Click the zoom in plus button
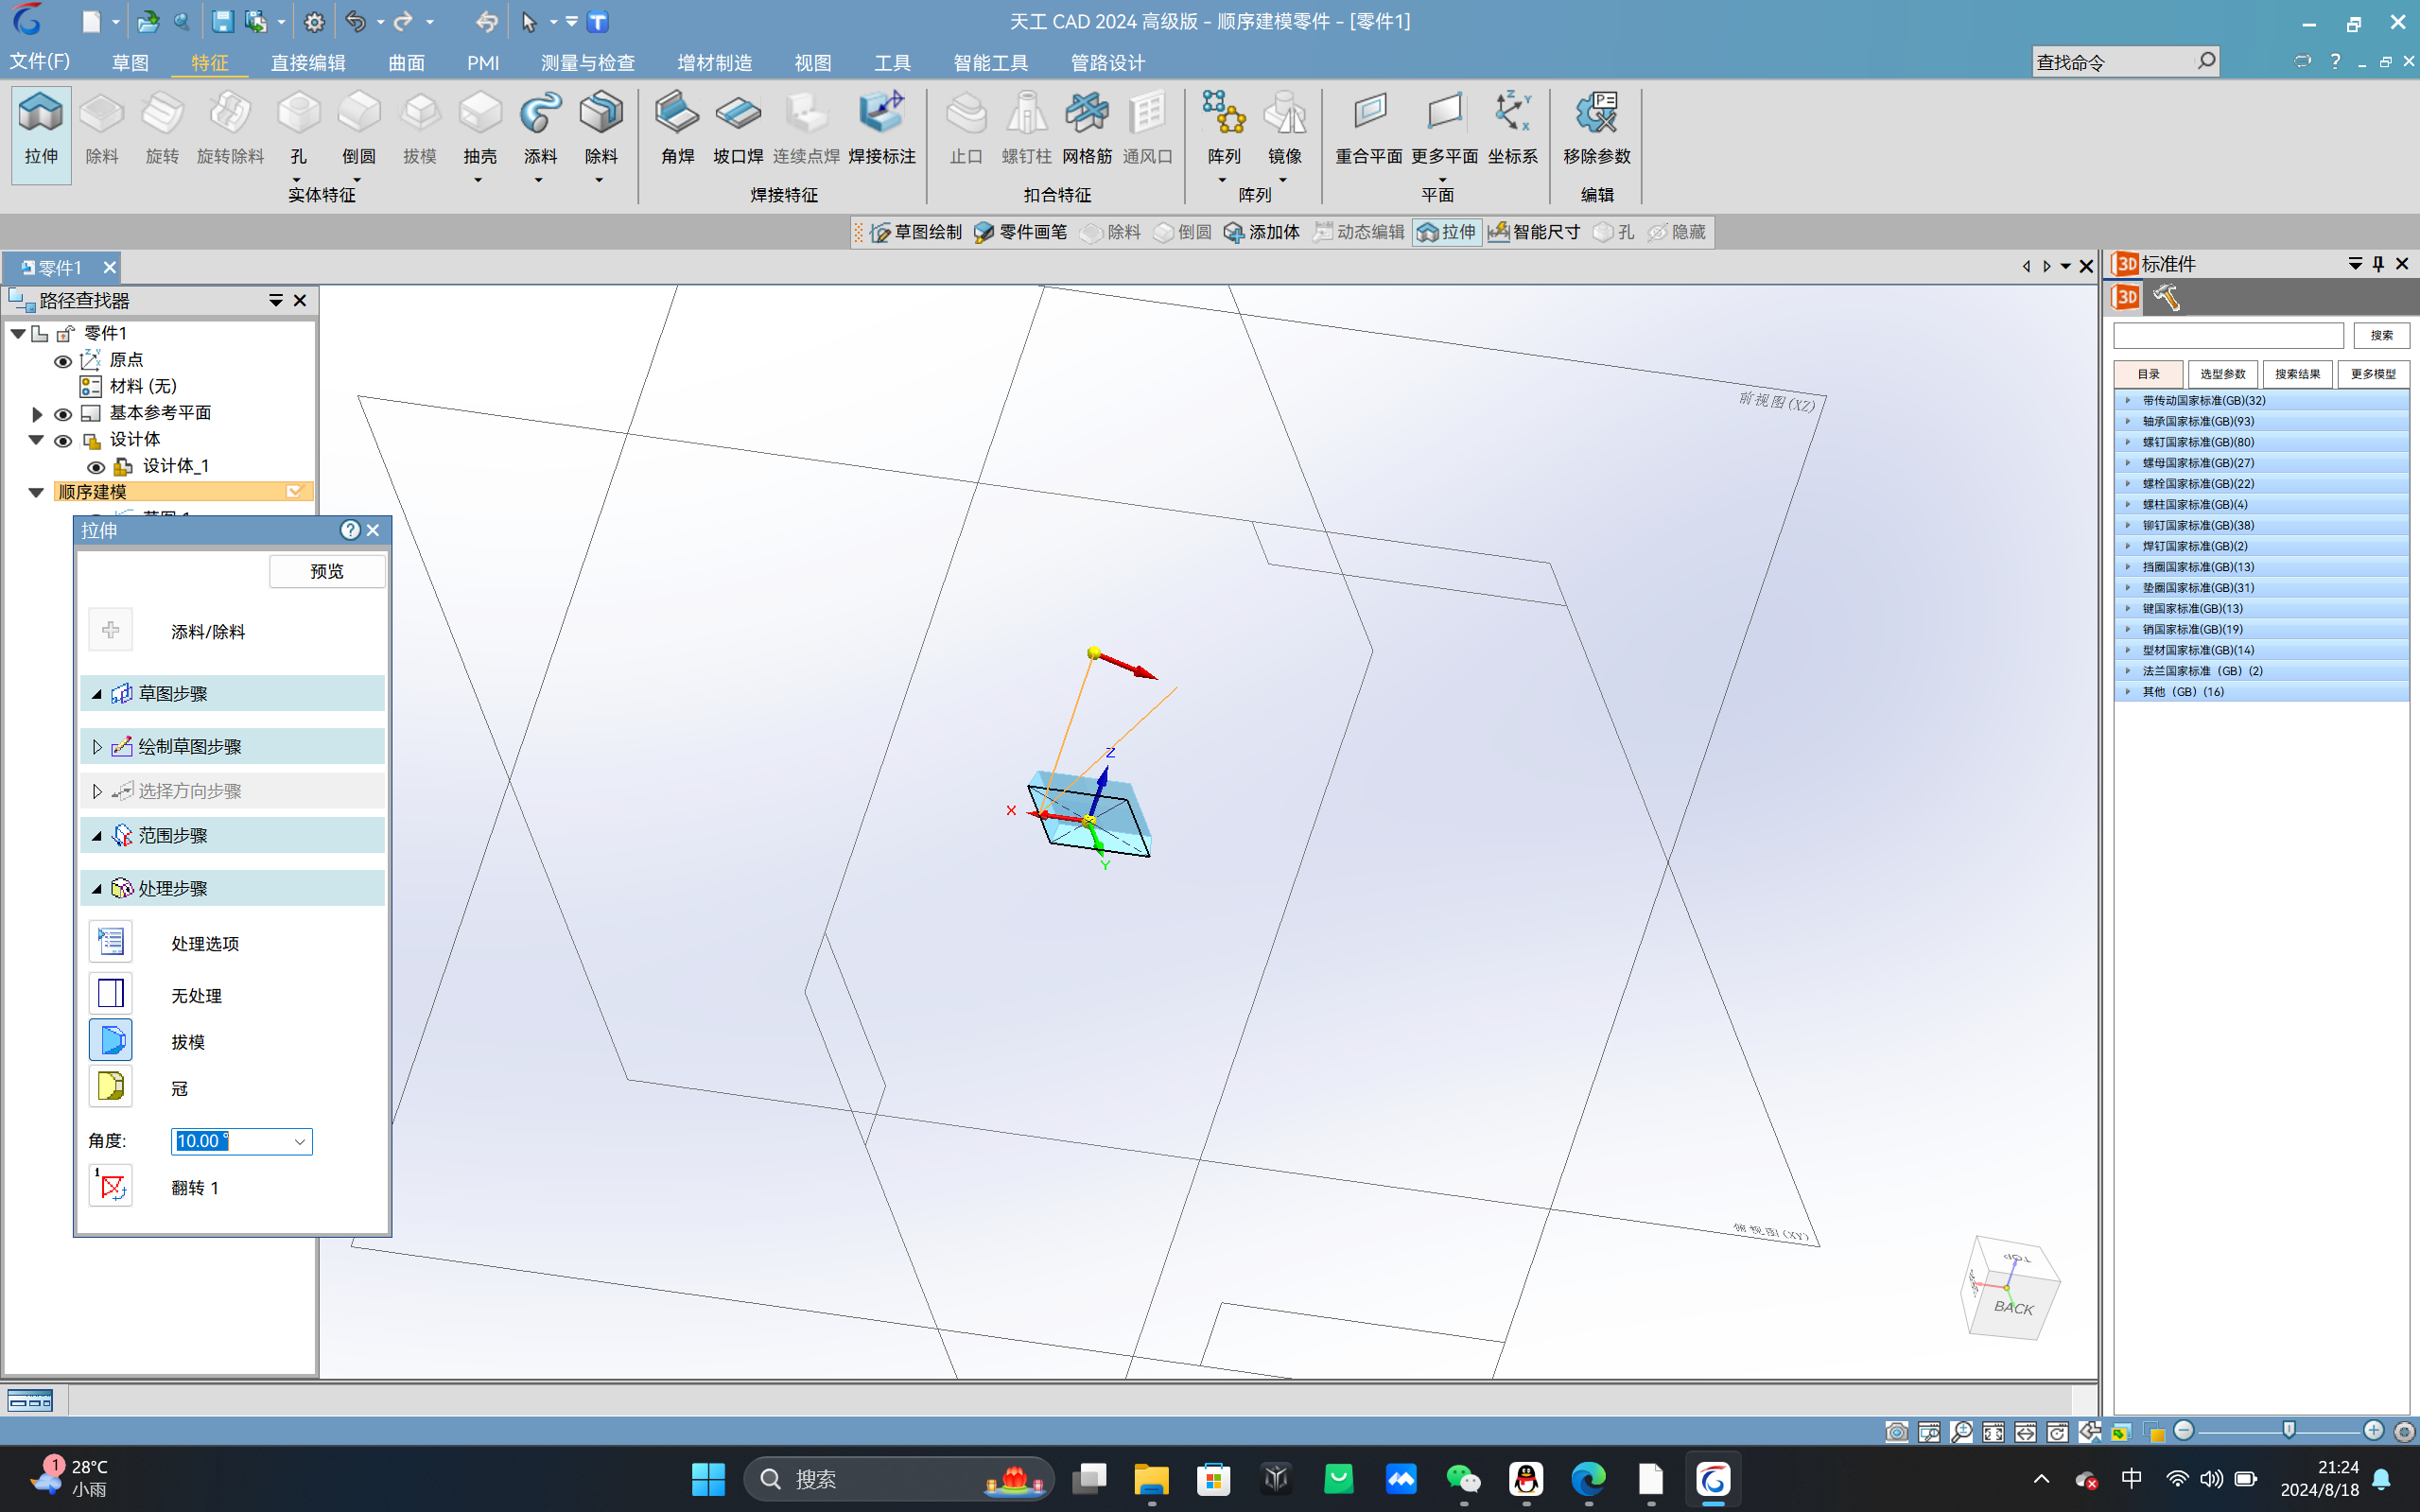The width and height of the screenshot is (2420, 1512). point(2373,1431)
